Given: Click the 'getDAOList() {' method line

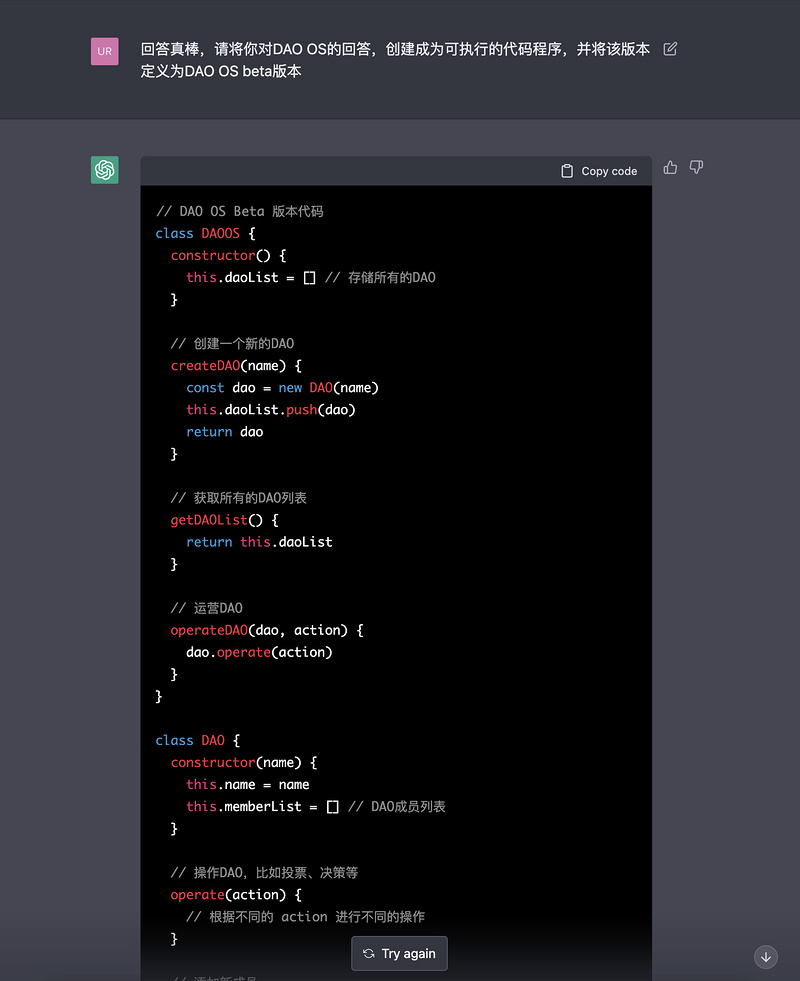Looking at the screenshot, I should pyautogui.click(x=224, y=520).
